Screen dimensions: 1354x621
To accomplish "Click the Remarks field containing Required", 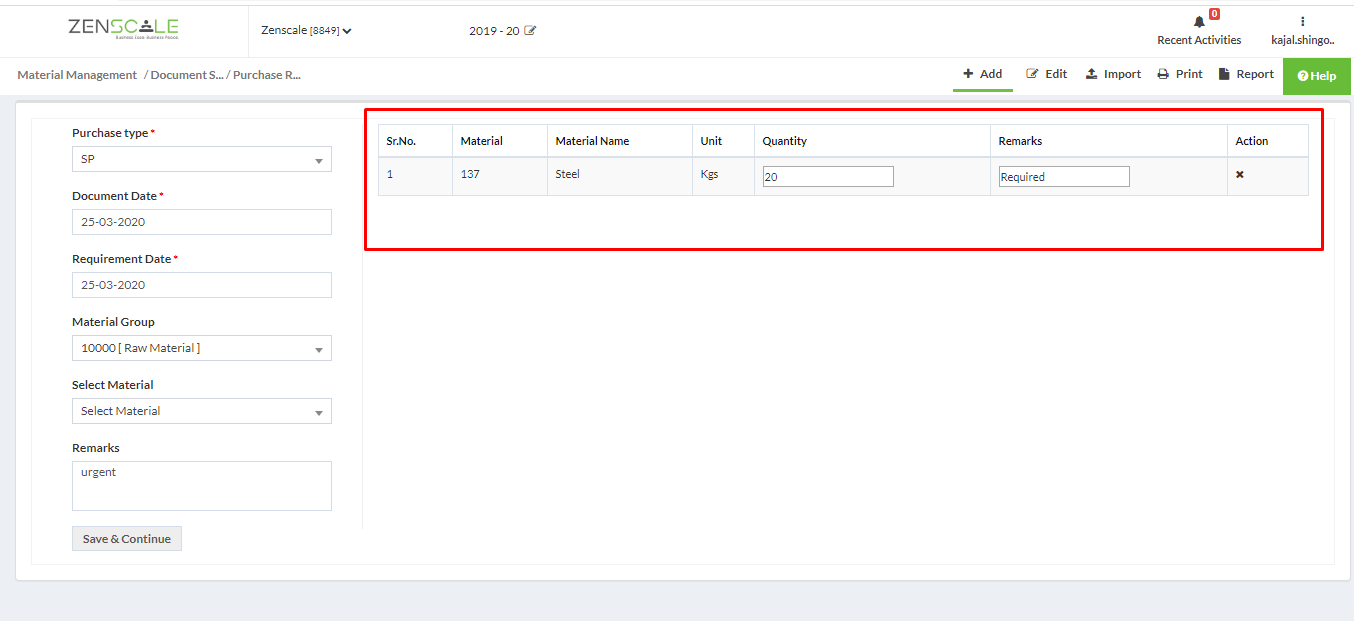I will click(1064, 177).
